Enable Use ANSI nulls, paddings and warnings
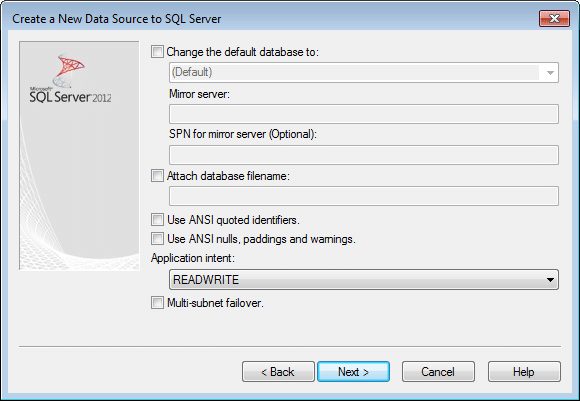Viewport: 580px width, 401px height. pyautogui.click(x=157, y=239)
